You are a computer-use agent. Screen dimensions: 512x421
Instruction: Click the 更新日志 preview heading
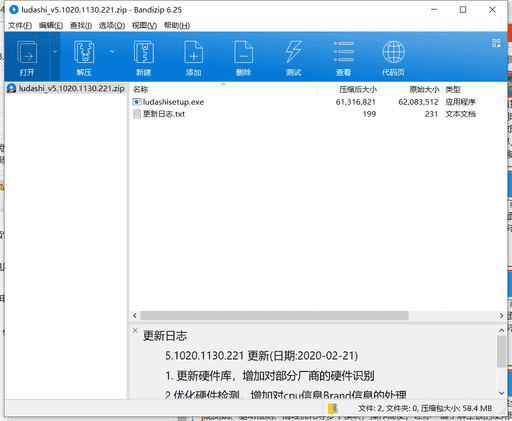coord(165,336)
